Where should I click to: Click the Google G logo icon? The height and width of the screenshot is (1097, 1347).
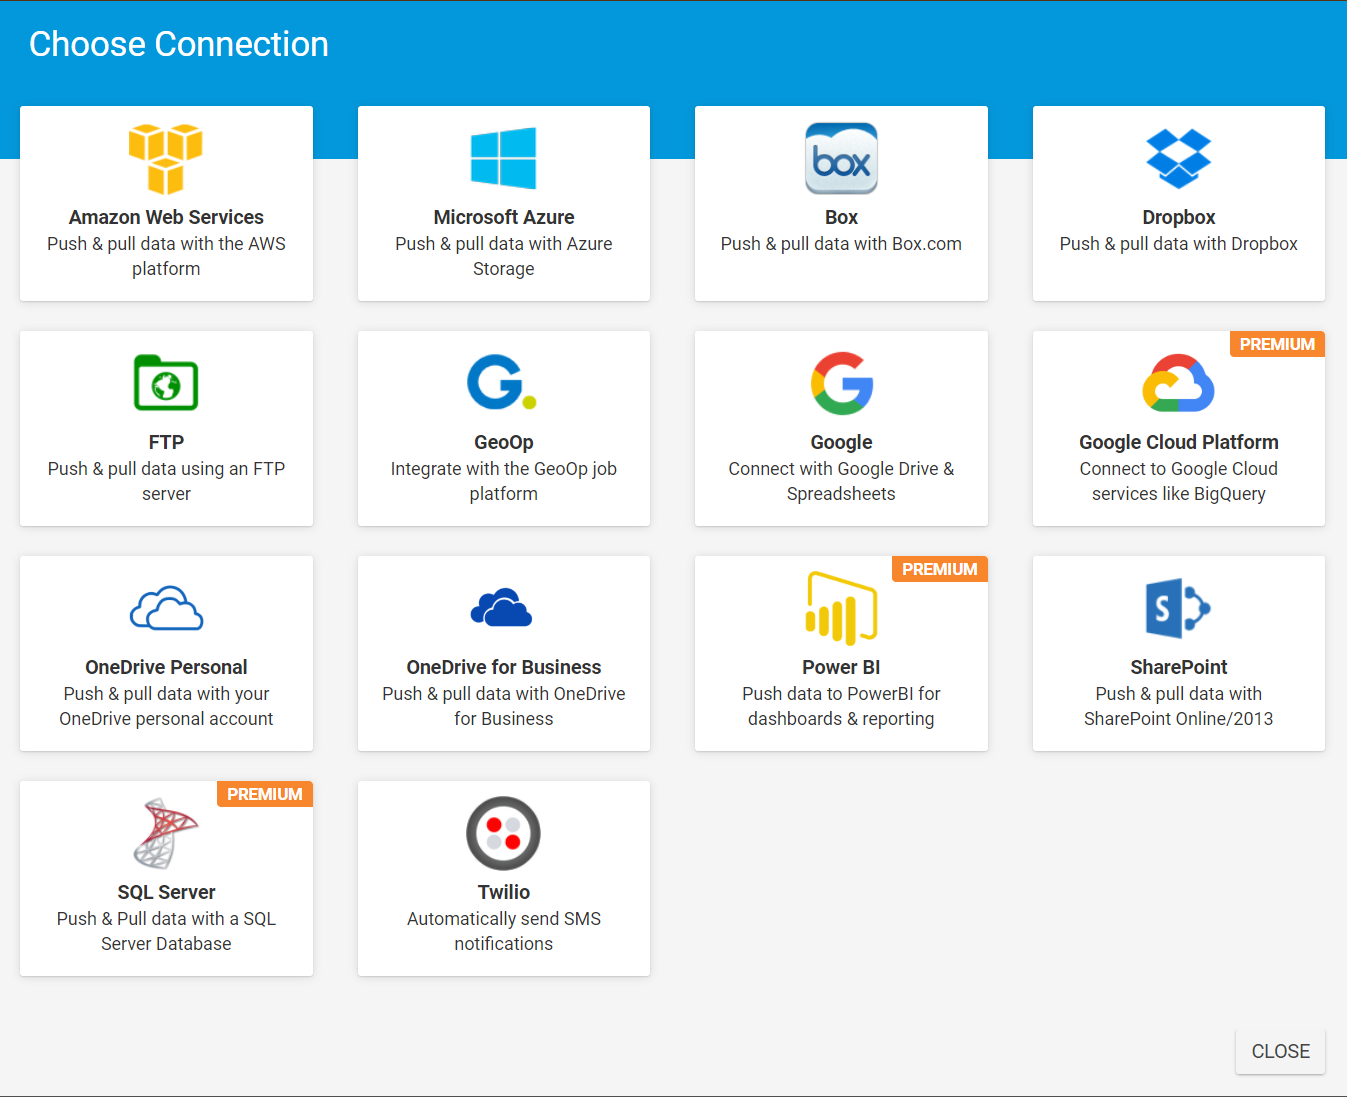(842, 383)
